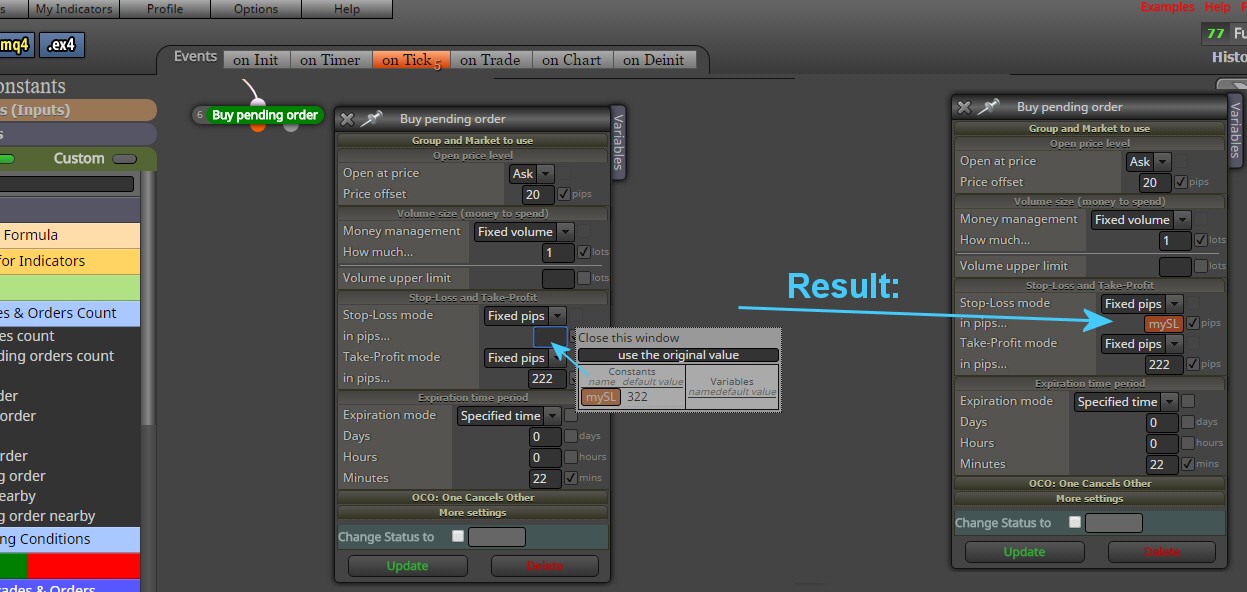The image size is (1247, 592).
Task: Switch to the on Chart event tab
Action: [x=572, y=60]
